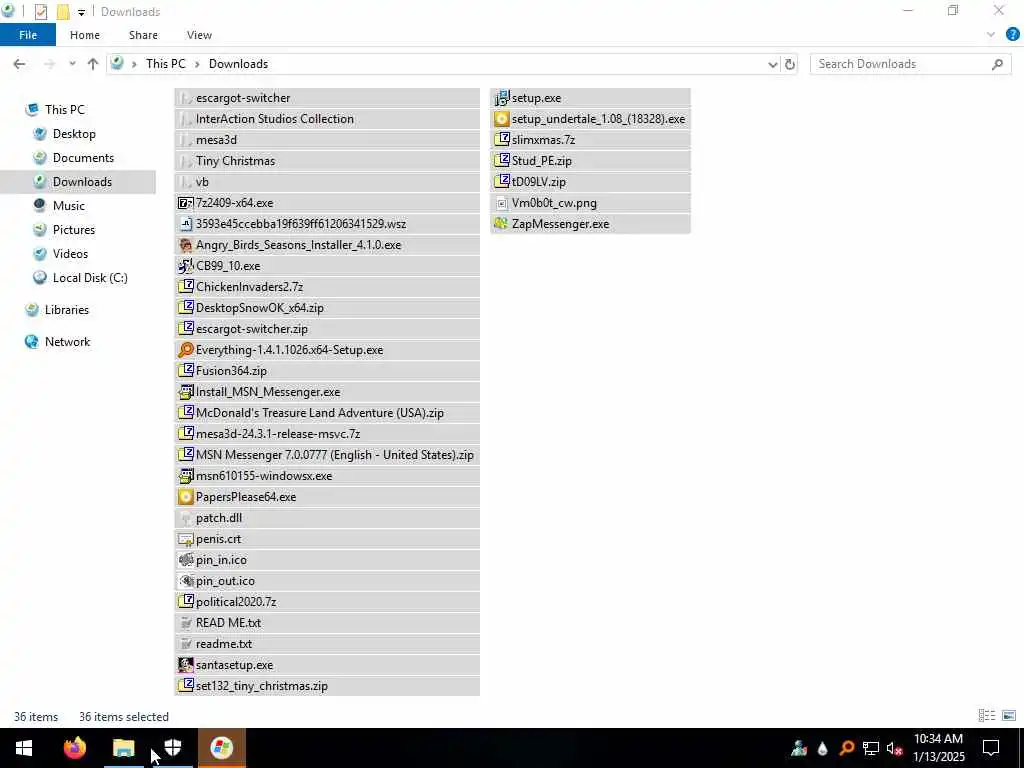Click the Vm0b0t_cw.png image icon

502,203
